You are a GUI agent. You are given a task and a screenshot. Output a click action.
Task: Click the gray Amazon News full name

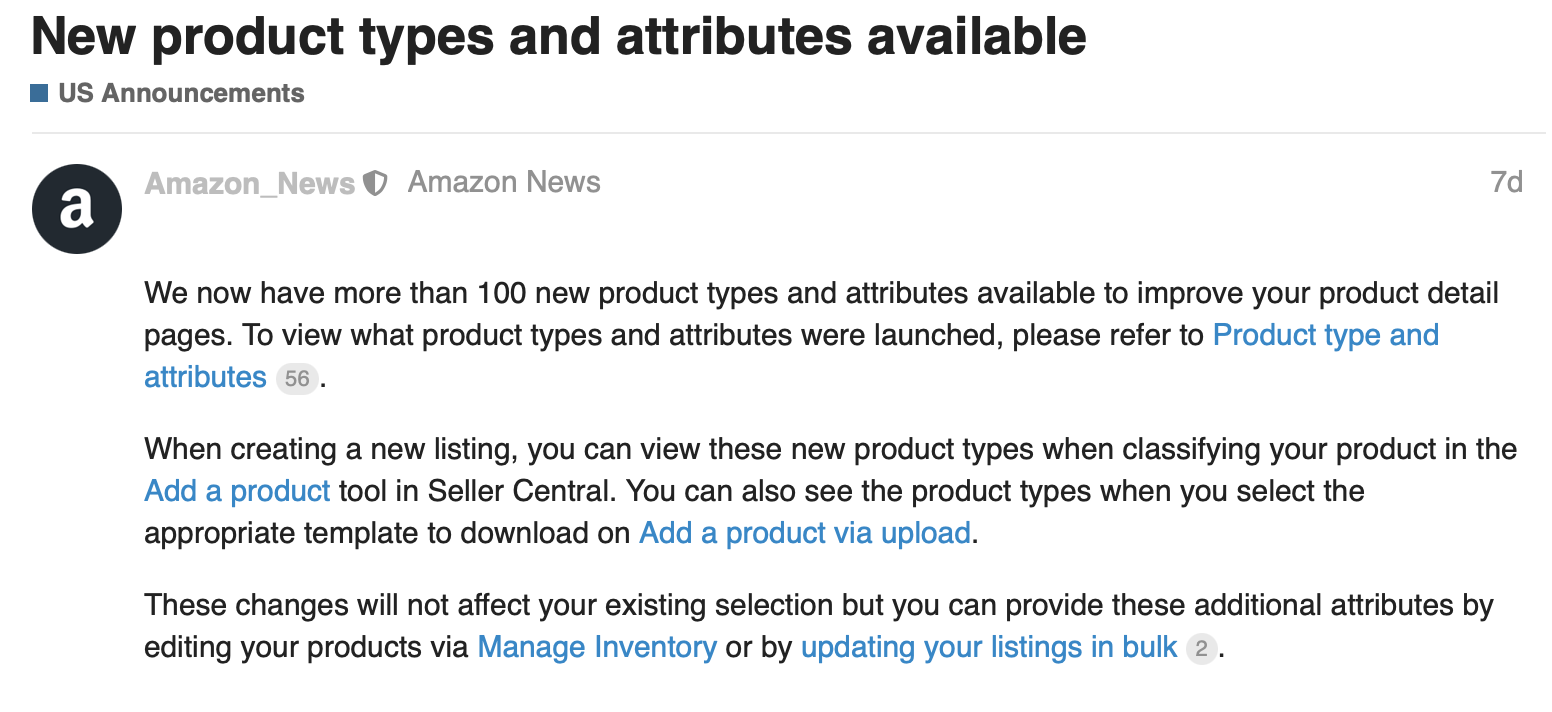click(504, 182)
